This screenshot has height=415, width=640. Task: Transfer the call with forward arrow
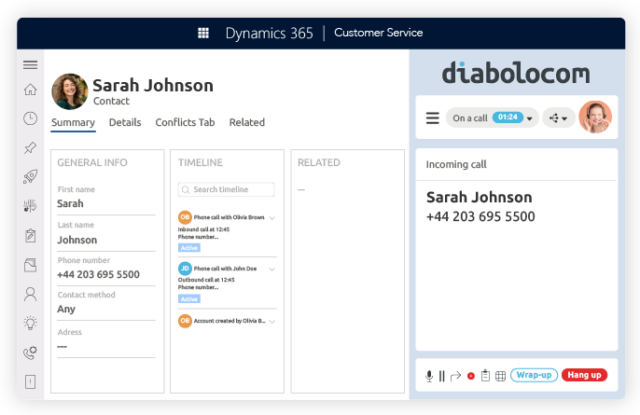coord(456,376)
